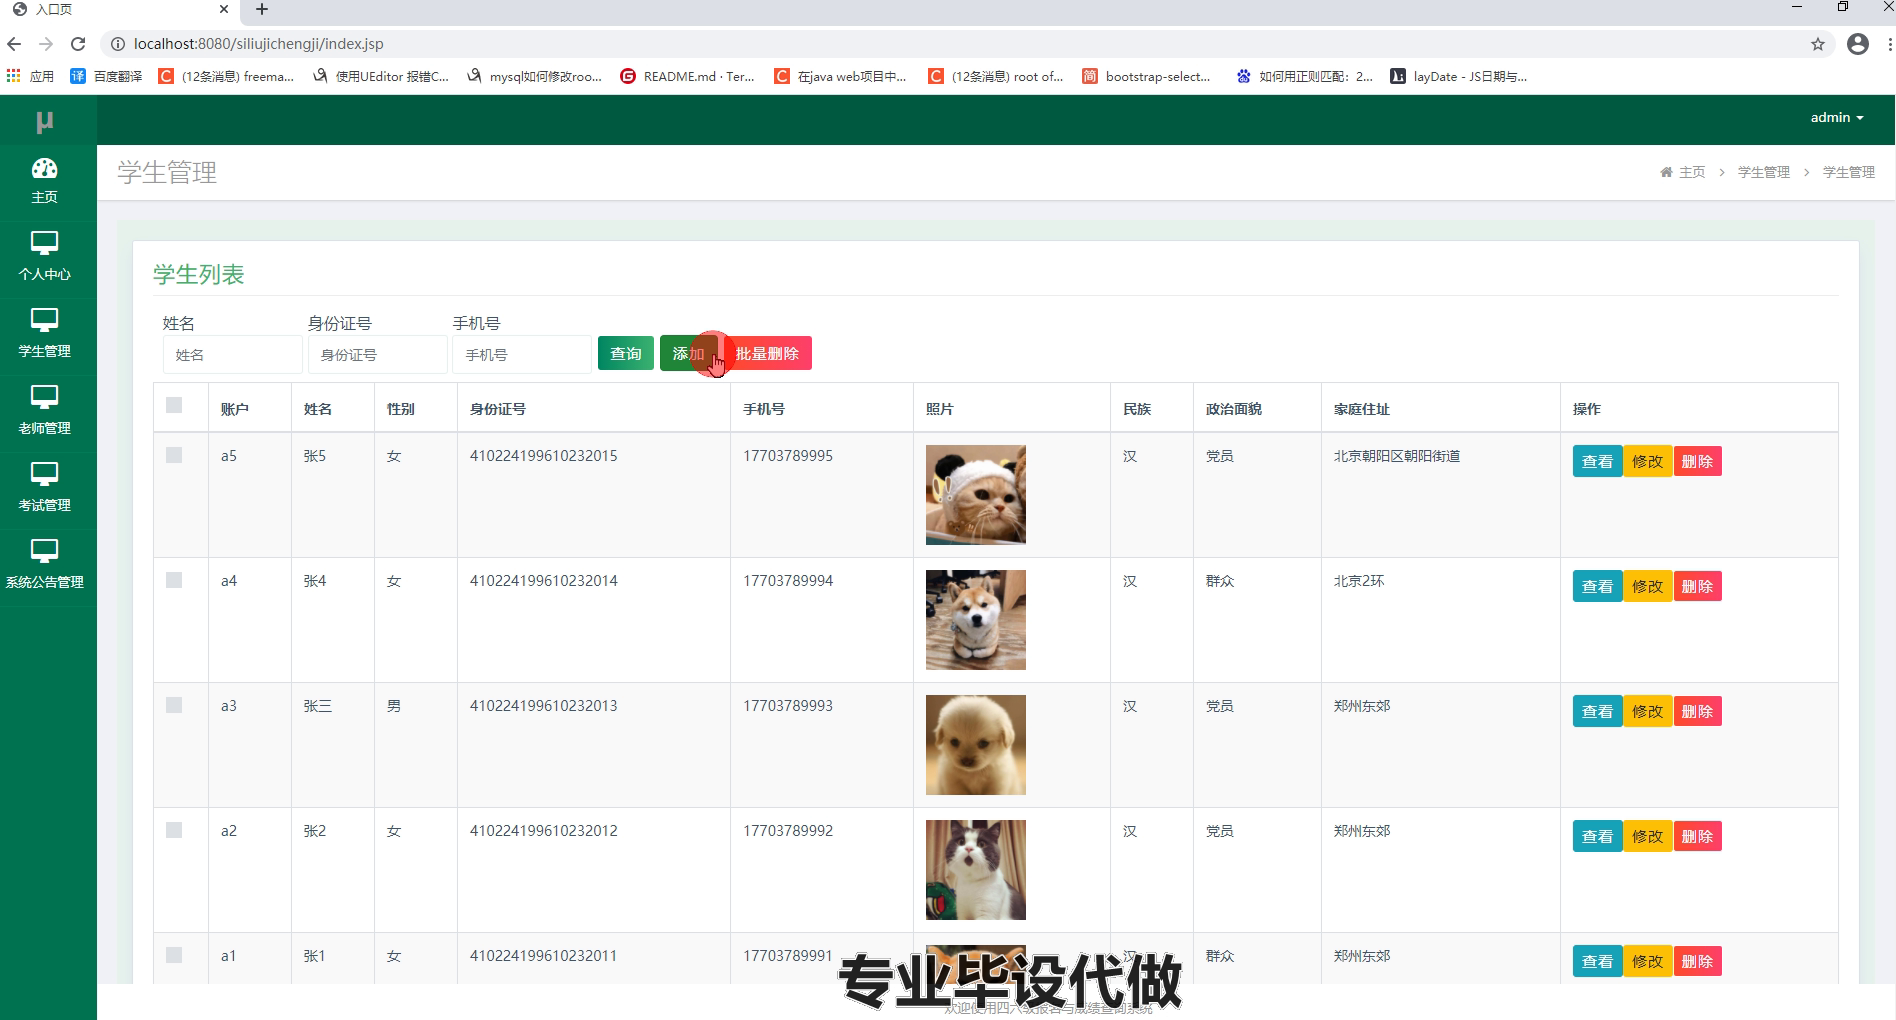Click the 查询 search button
Image resolution: width=1896 pixels, height=1020 pixels.
click(626, 353)
